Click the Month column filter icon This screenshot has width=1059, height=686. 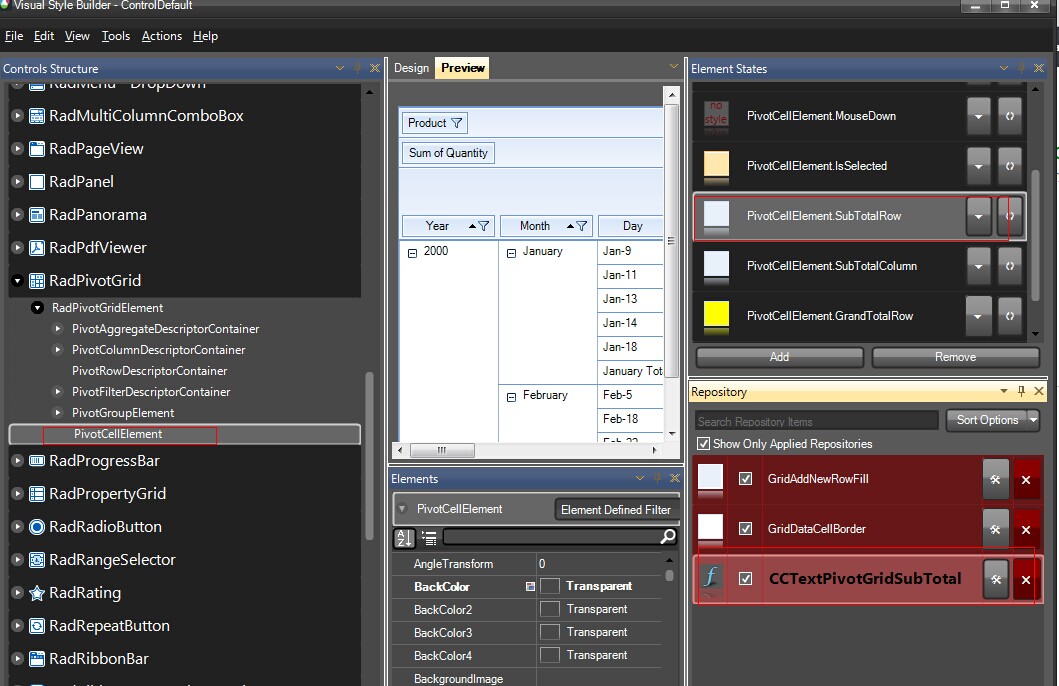(x=582, y=226)
